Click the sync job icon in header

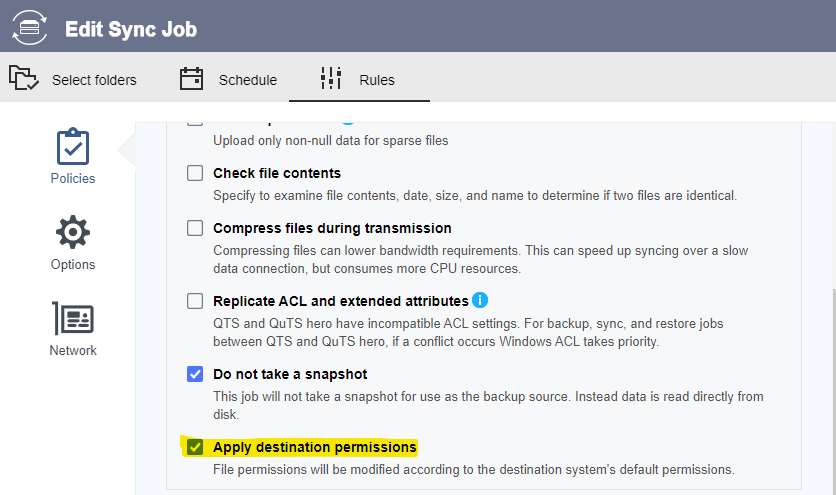pyautogui.click(x=29, y=28)
